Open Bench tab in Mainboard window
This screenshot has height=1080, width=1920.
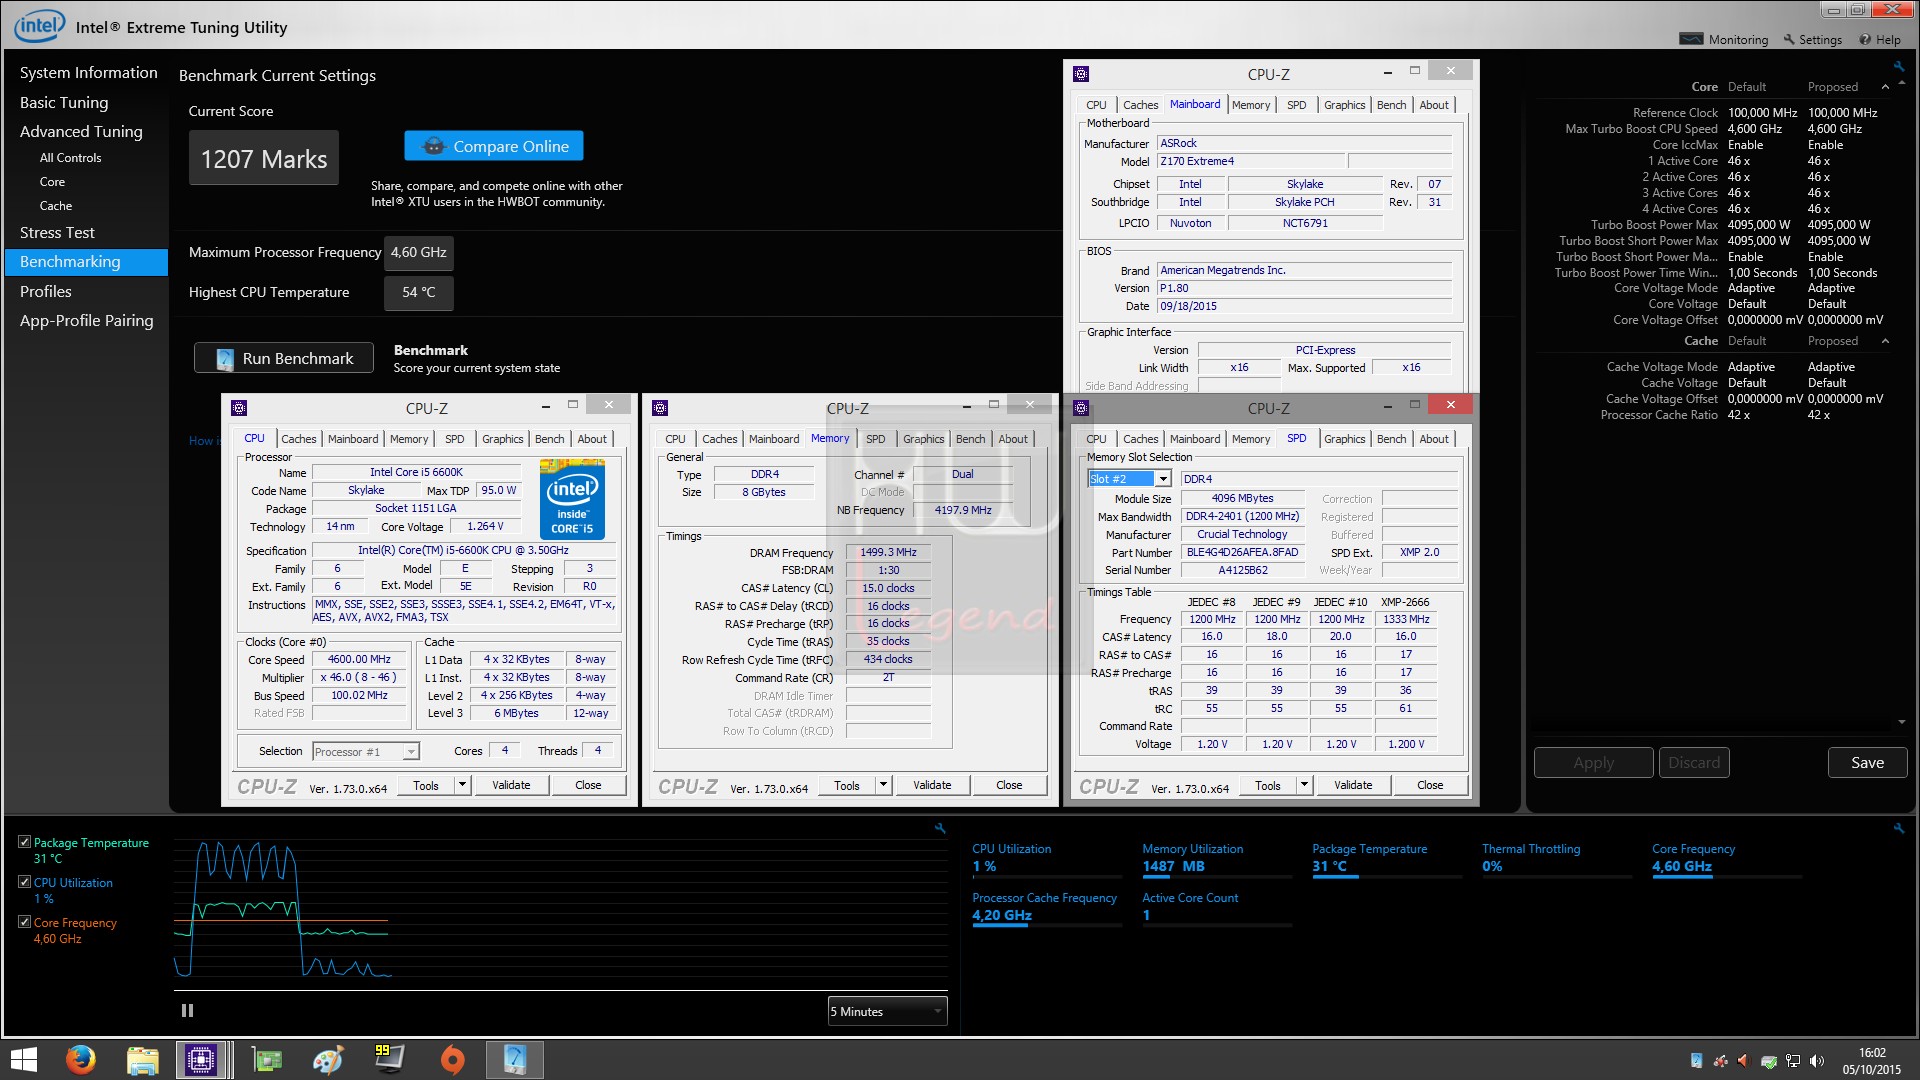(x=1391, y=105)
